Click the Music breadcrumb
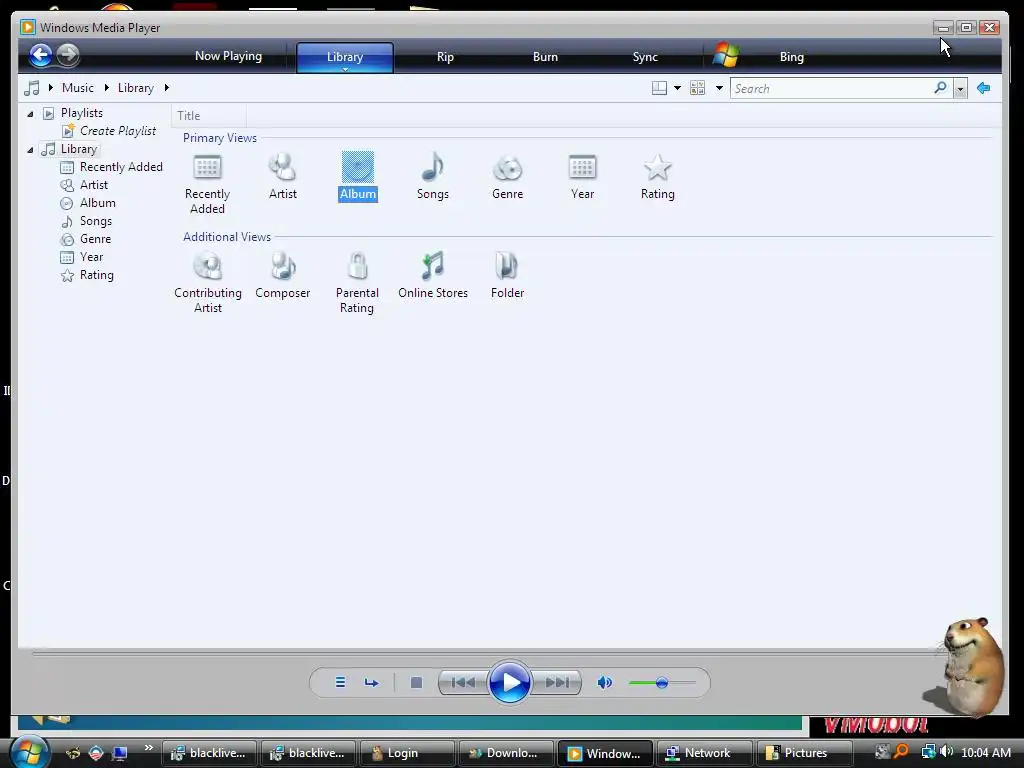Screen dimensions: 1024x768 [78, 88]
